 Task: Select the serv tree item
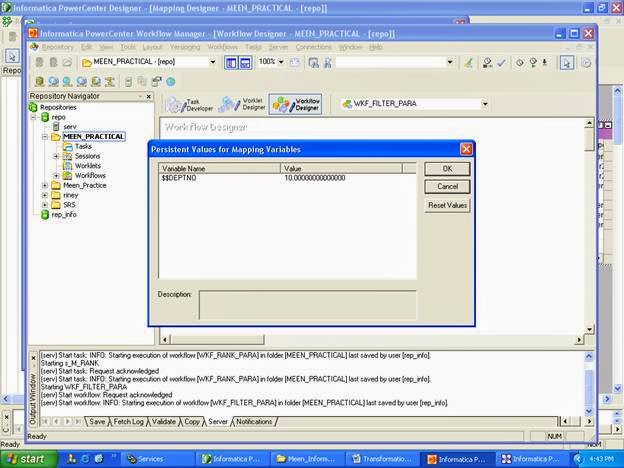click(70, 127)
